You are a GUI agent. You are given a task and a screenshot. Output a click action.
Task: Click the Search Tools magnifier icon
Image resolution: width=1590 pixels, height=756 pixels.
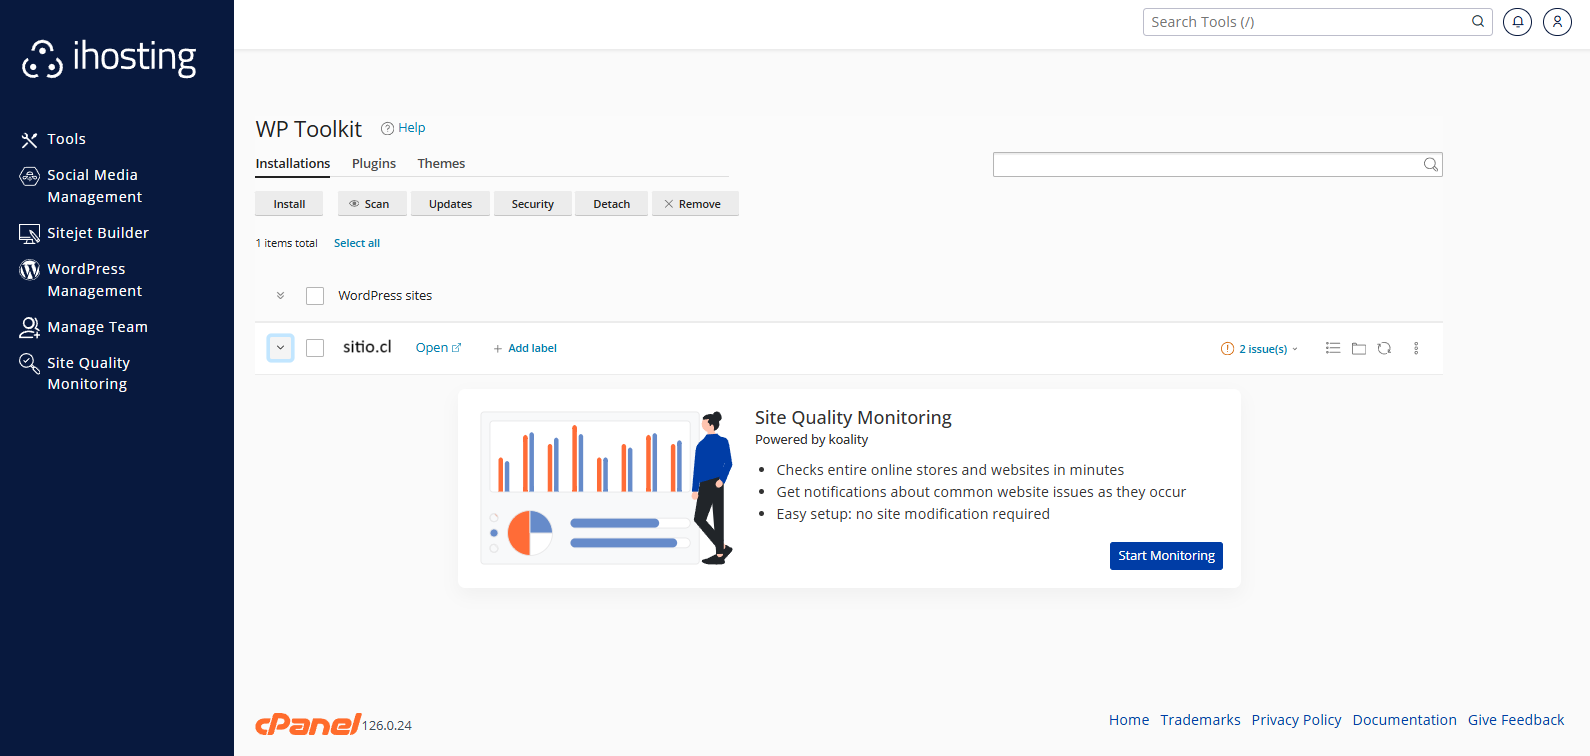[1478, 22]
